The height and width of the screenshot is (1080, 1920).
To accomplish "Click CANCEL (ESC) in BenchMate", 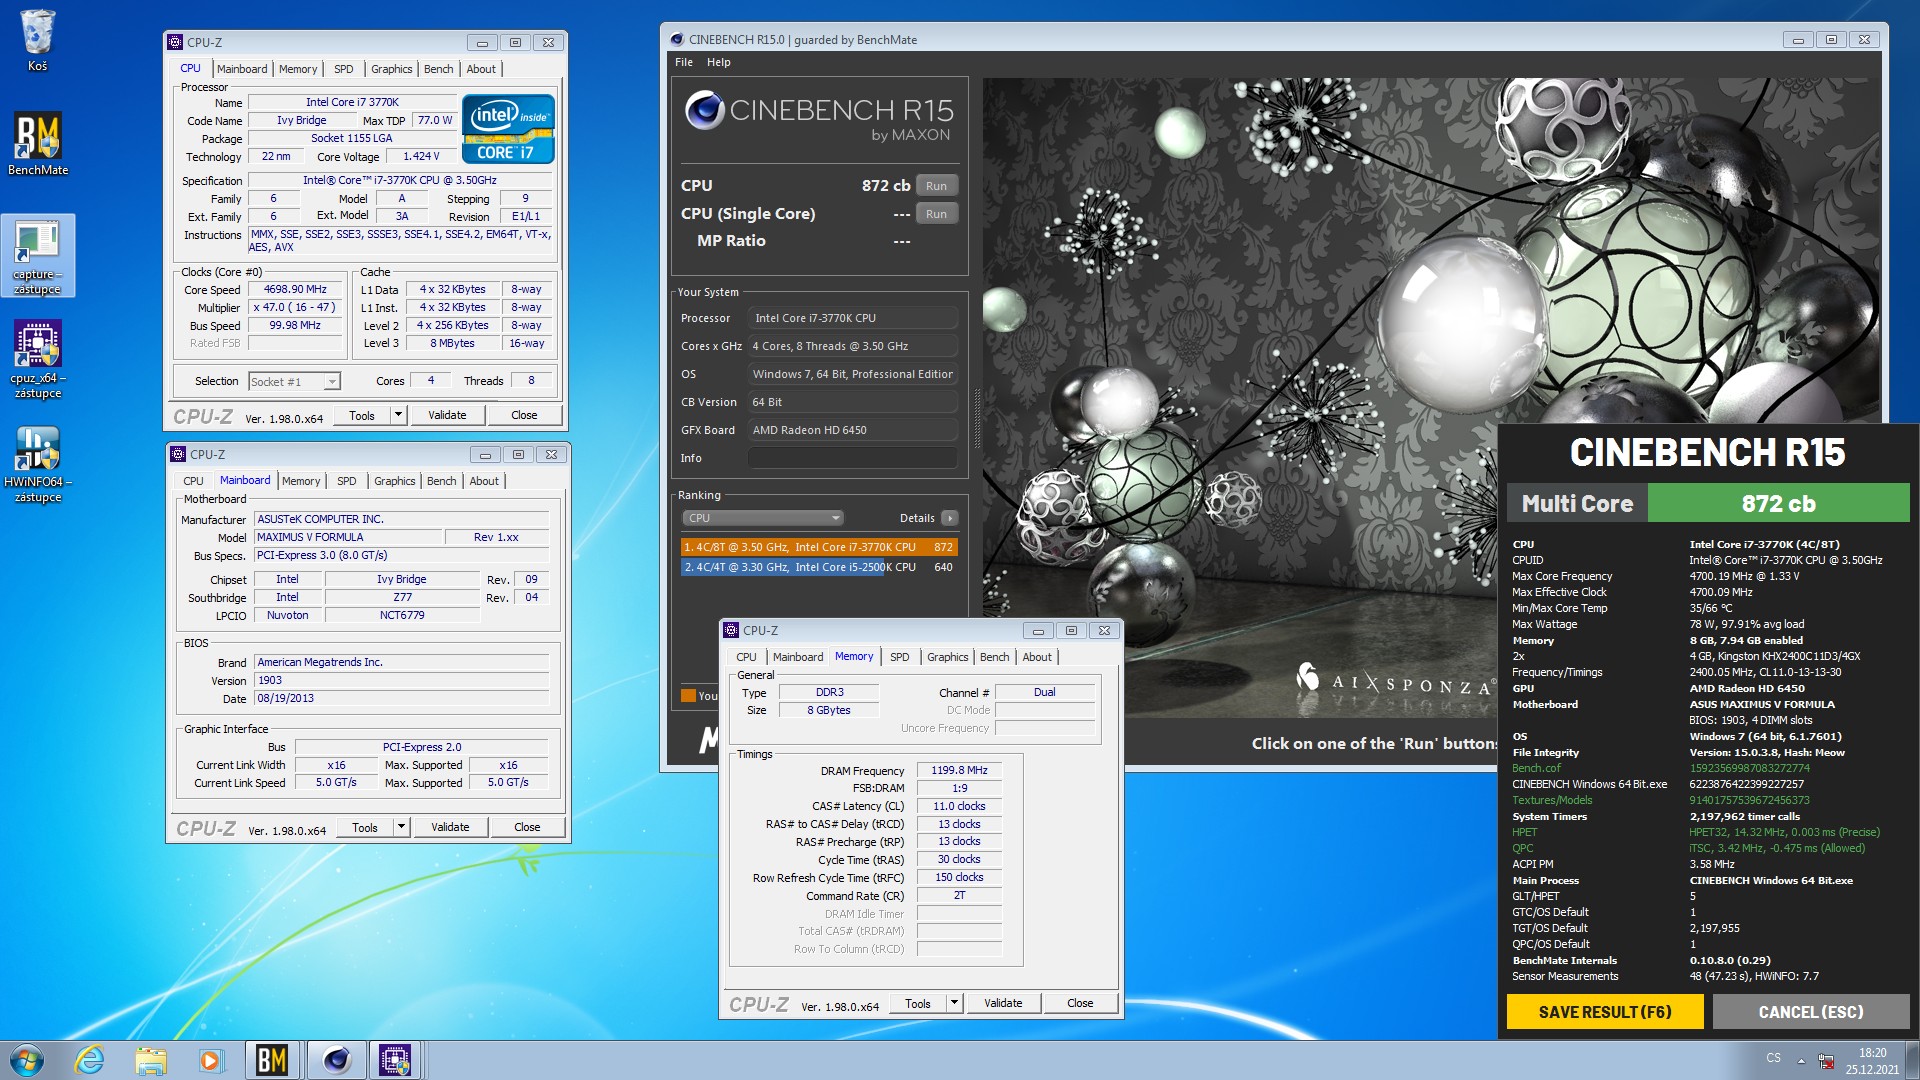I will coord(1811,1012).
